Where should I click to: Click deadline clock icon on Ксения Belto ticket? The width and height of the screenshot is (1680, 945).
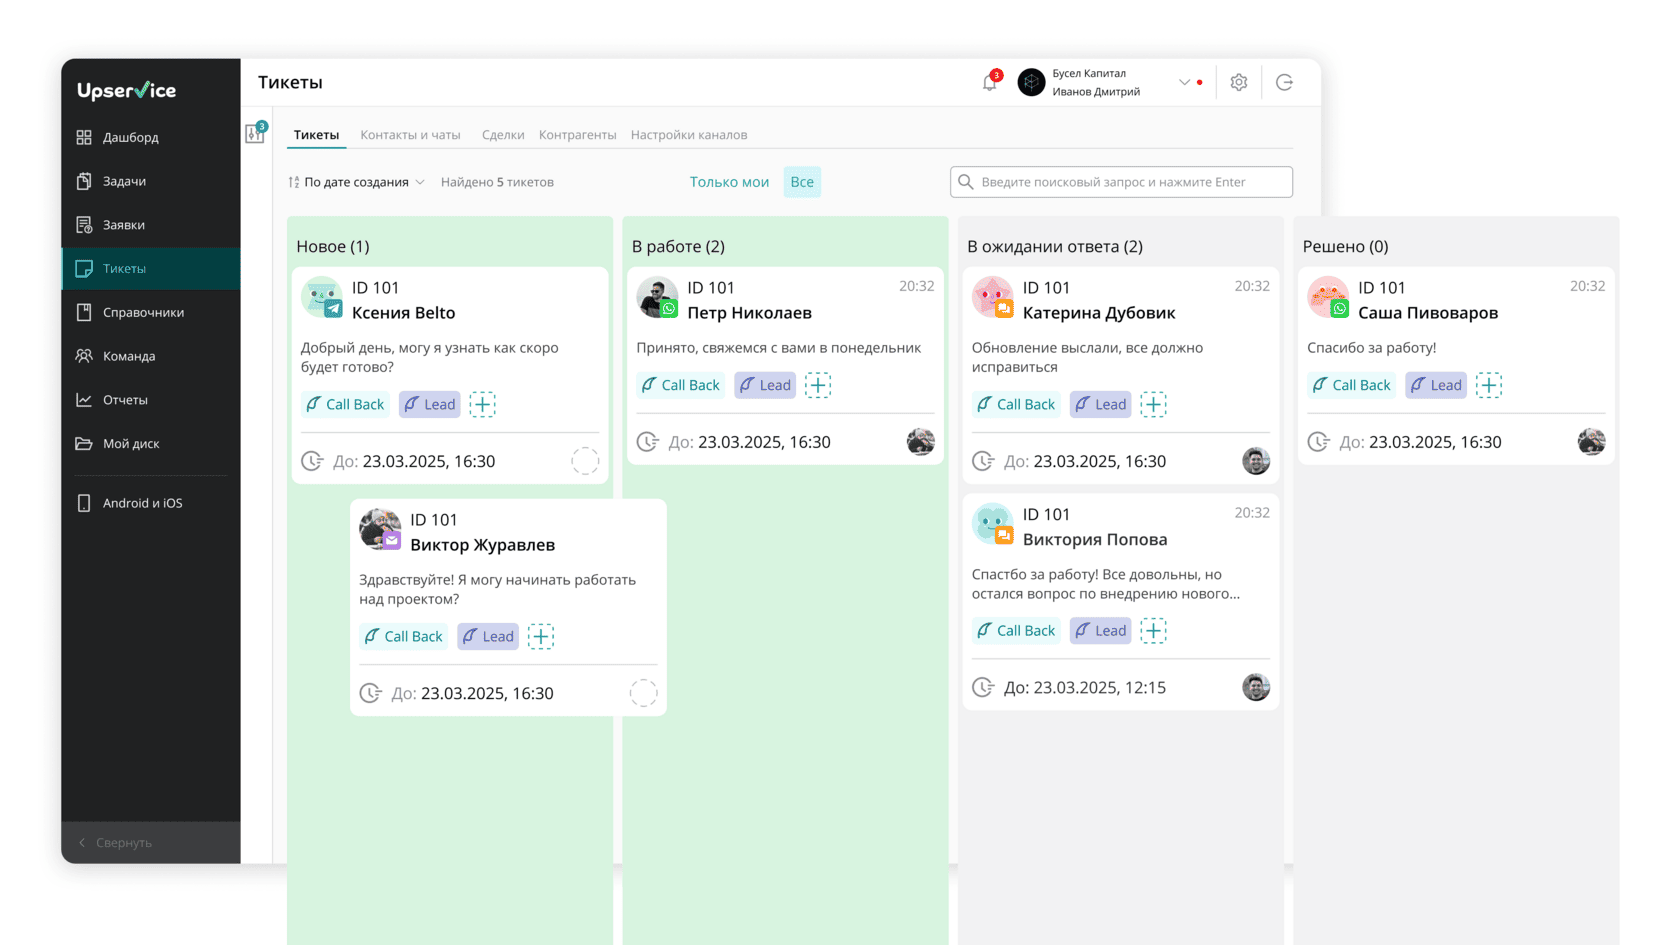313,461
